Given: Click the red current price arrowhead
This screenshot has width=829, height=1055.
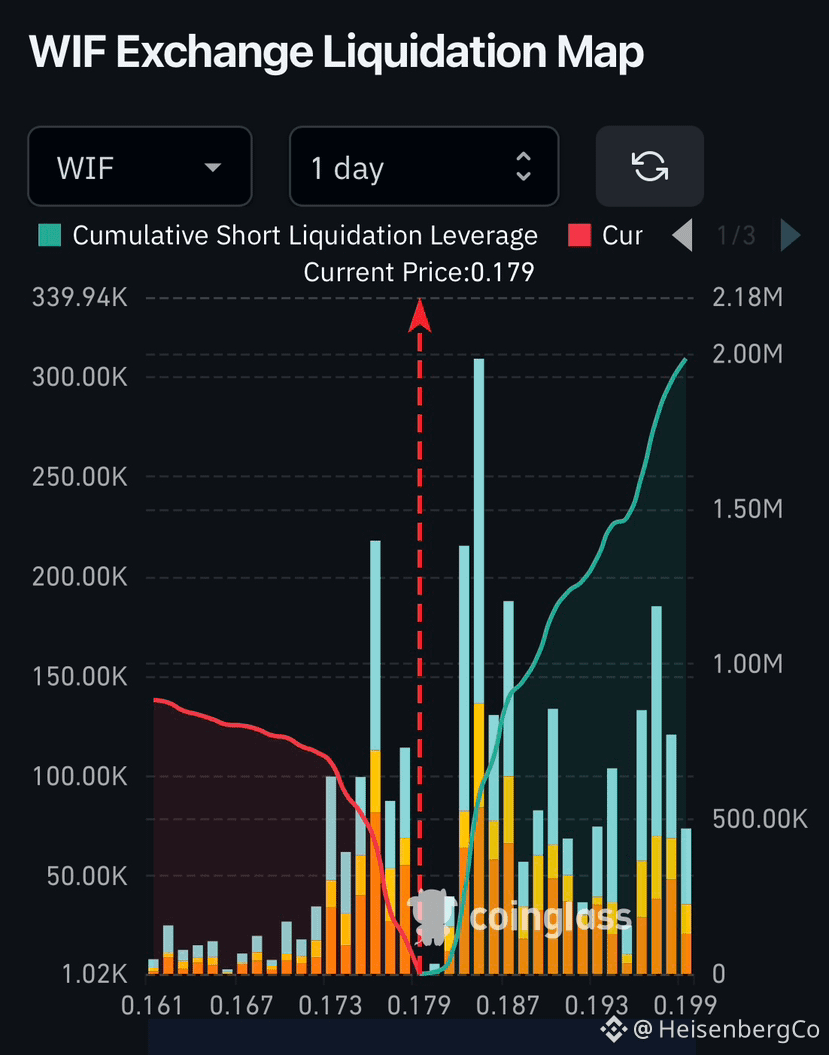Looking at the screenshot, I should (x=420, y=316).
